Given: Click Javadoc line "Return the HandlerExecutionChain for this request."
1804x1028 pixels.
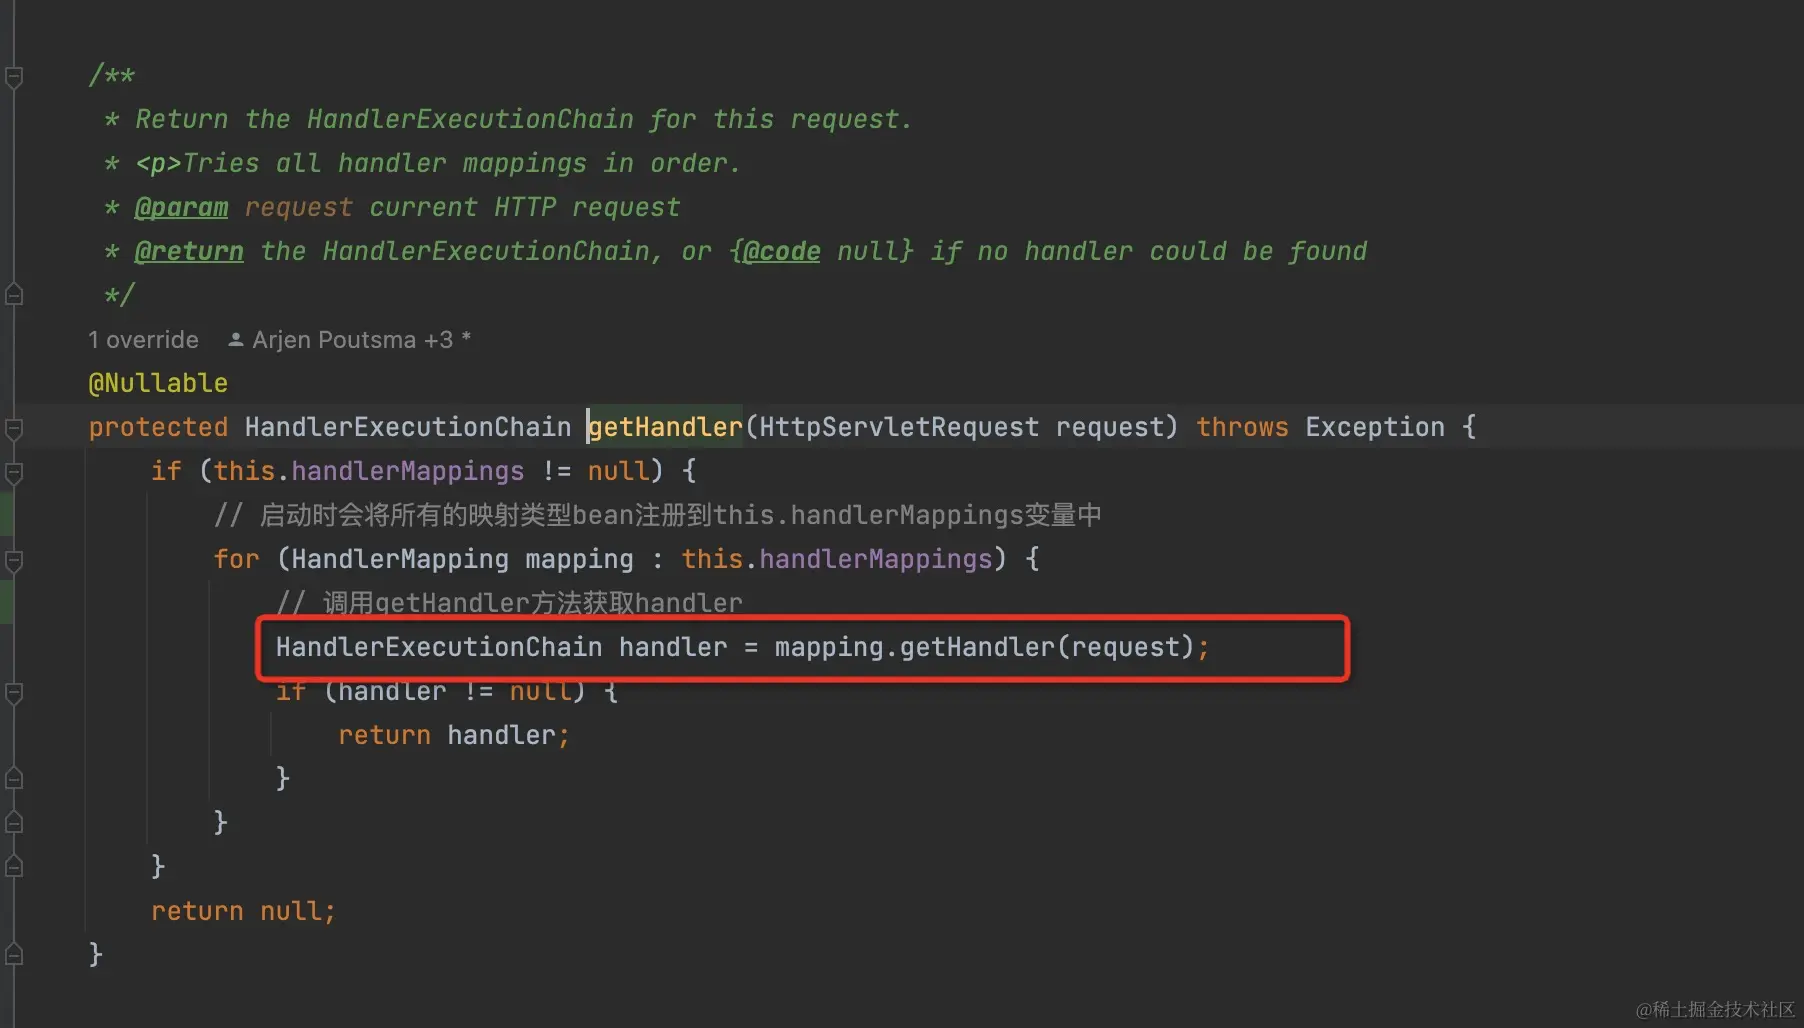Looking at the screenshot, I should (x=524, y=119).
